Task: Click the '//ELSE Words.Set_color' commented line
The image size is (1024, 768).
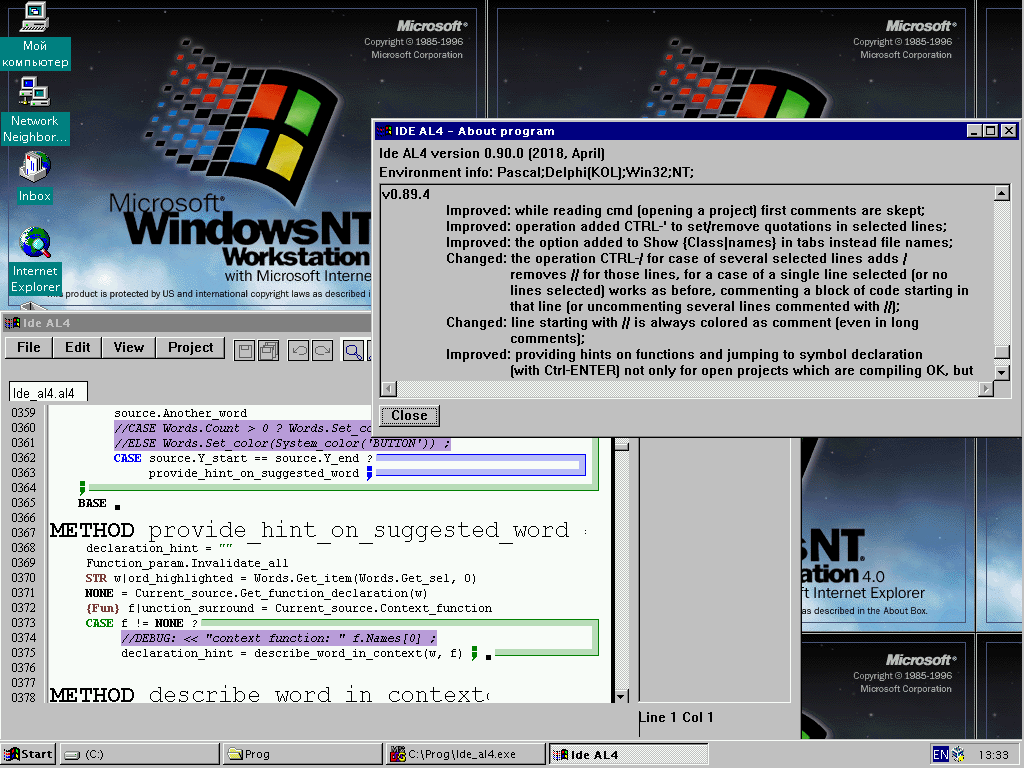Action: pyautogui.click(x=281, y=443)
